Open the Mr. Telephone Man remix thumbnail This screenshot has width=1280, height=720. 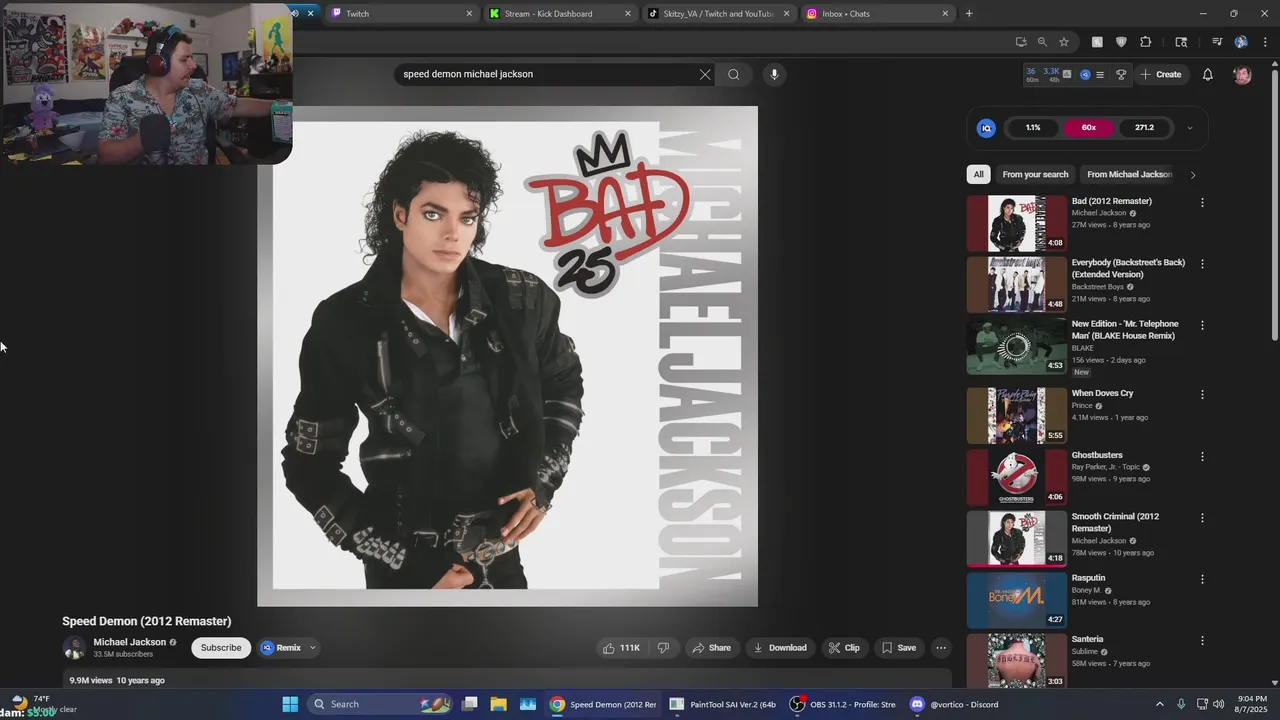[x=1016, y=346]
